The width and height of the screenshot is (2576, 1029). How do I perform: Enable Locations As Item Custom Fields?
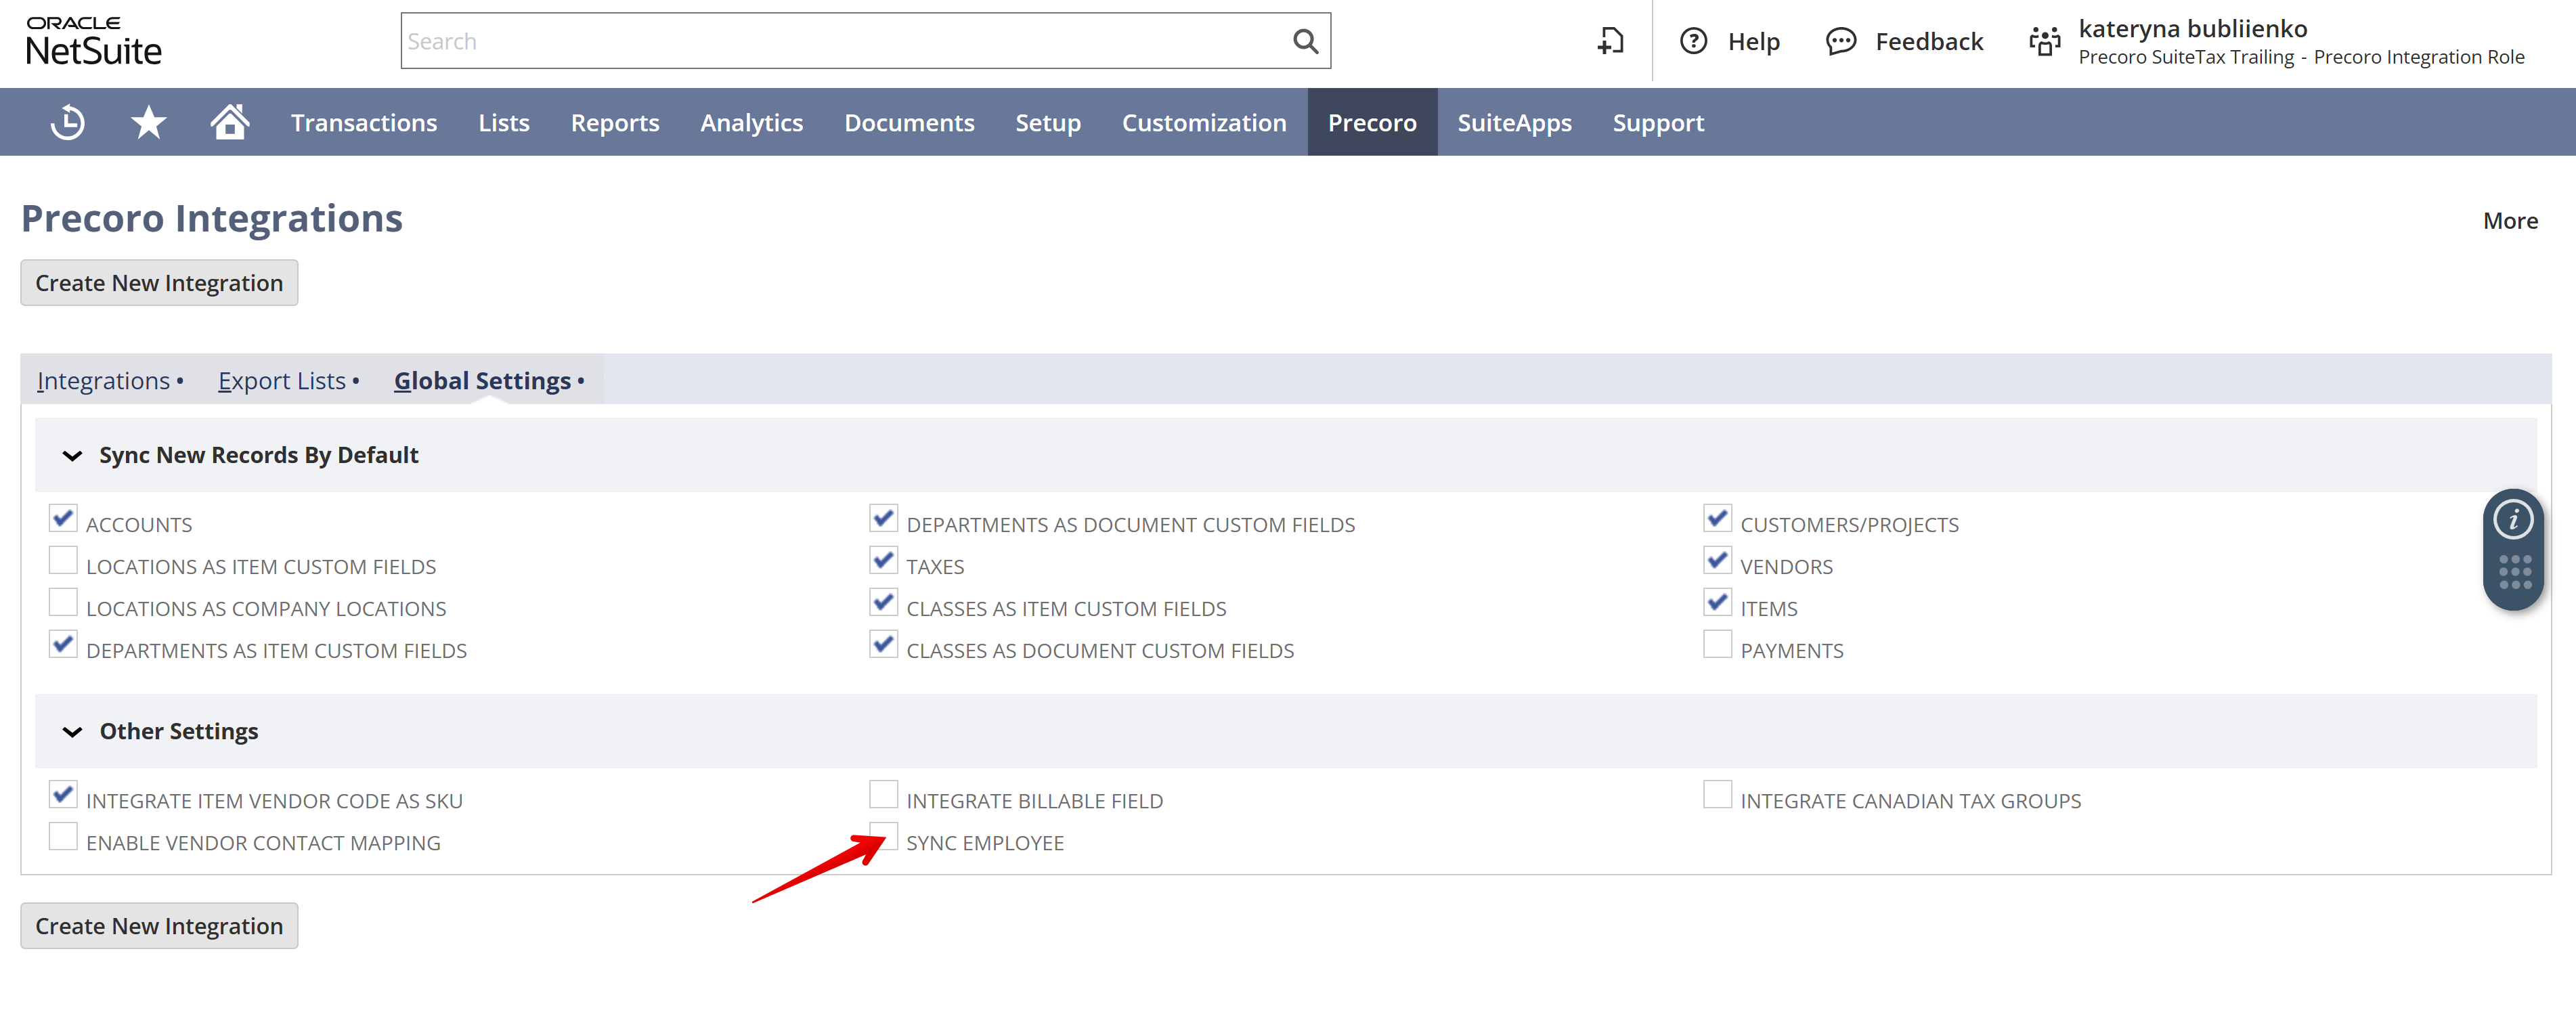point(63,560)
